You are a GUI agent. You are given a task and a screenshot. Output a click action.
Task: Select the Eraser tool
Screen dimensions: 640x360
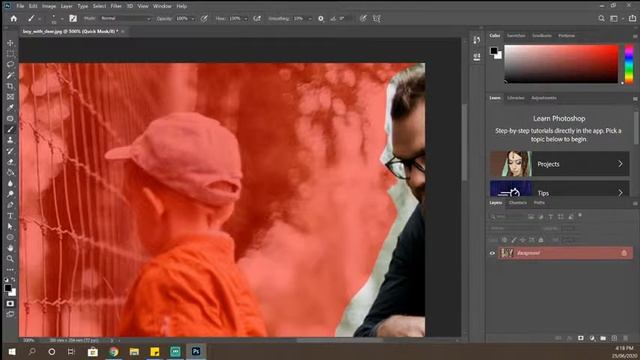pyautogui.click(x=11, y=162)
